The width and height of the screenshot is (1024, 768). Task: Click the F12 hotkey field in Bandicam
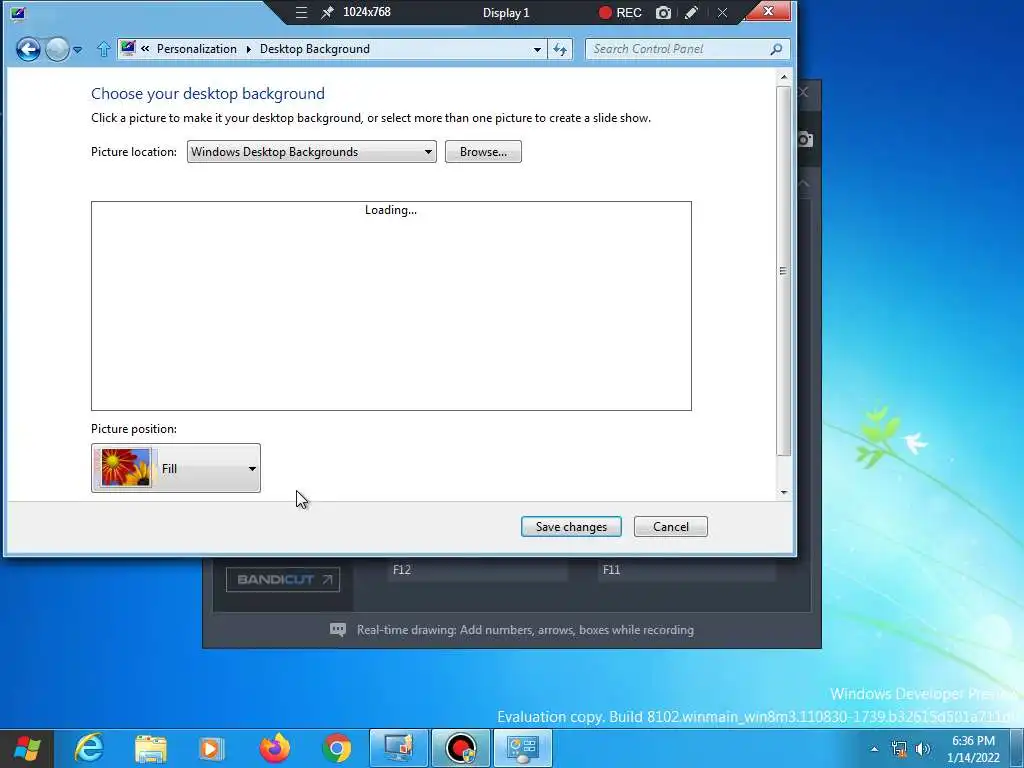click(x=477, y=570)
